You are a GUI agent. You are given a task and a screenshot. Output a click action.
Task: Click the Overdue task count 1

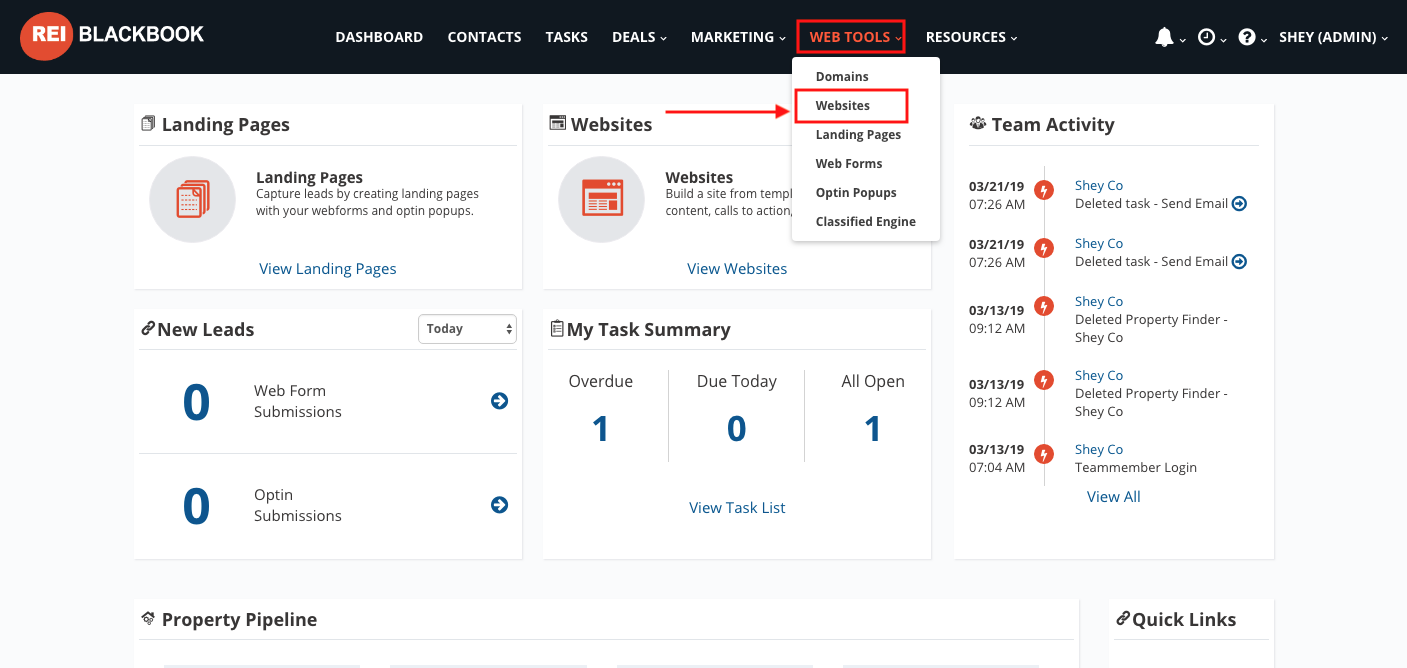tap(600, 428)
